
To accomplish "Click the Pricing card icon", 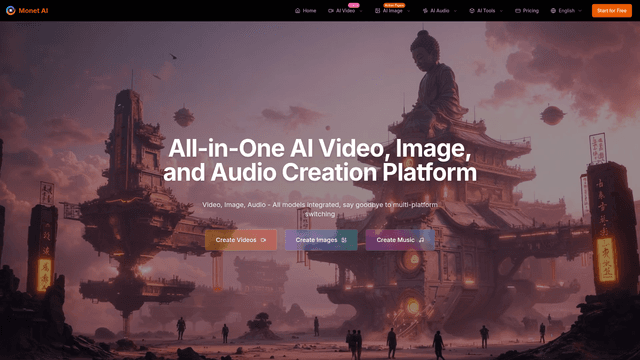I will pos(518,11).
